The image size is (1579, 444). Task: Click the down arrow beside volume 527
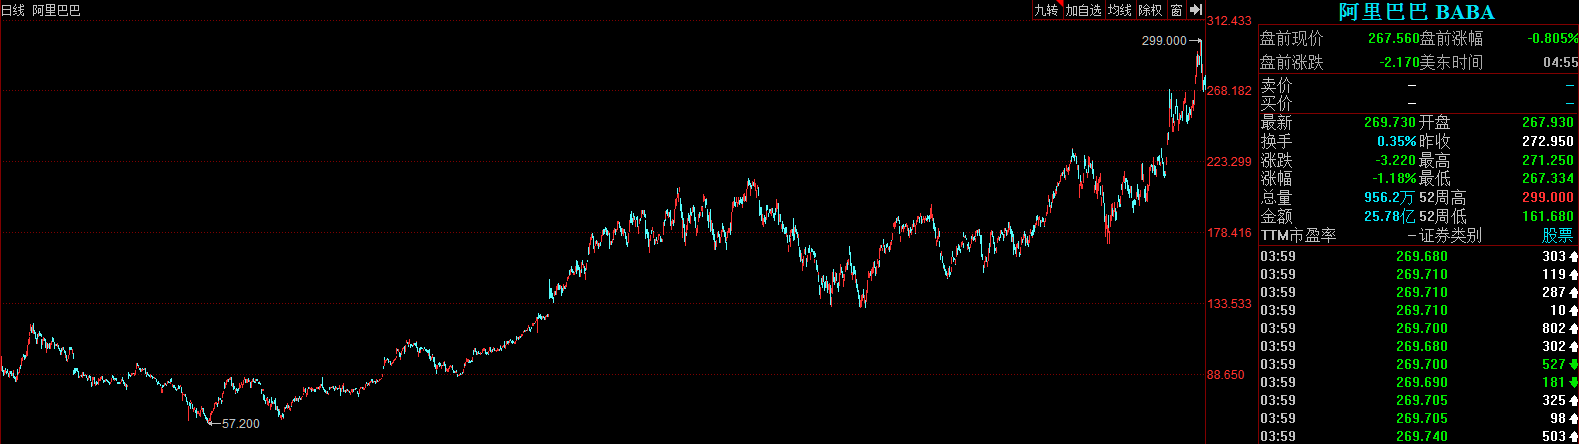tap(1573, 364)
